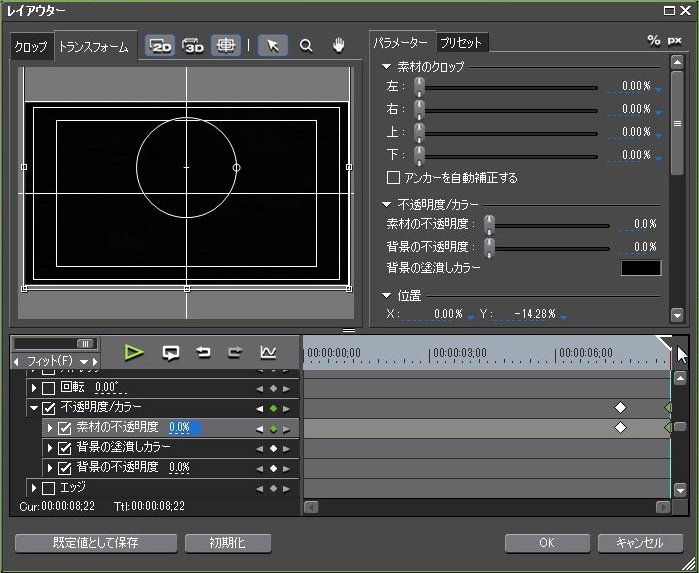Uncheck 背景の塗潰しカラー checkbox
Viewport: 699px width, 573px height.
click(65, 448)
